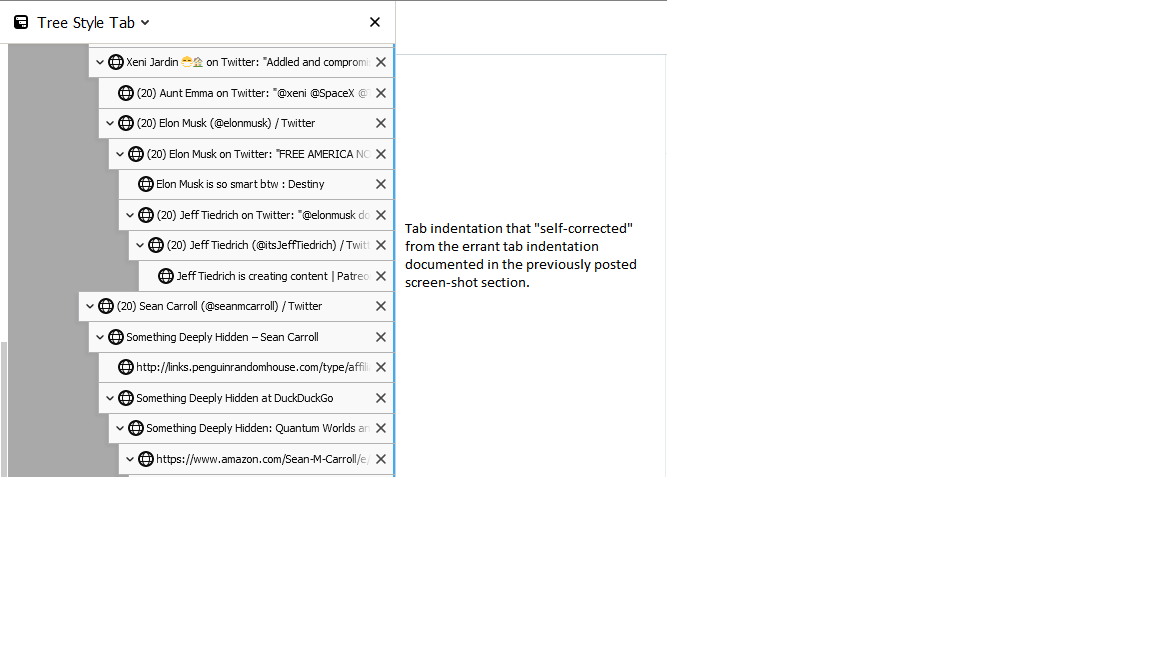Screen dimensions: 1152x648
Task: Open Something Deeply Hidden at DuckDuckGo tab
Action: tap(246, 398)
